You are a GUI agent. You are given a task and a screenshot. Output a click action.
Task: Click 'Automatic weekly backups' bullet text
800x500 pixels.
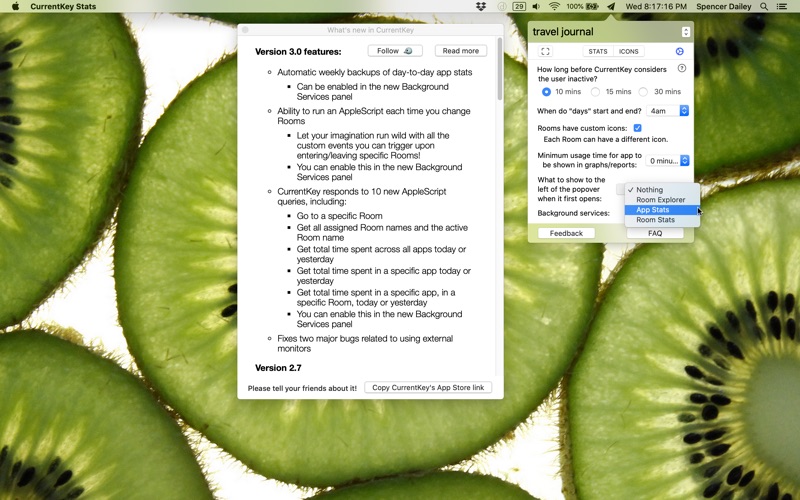374,72
